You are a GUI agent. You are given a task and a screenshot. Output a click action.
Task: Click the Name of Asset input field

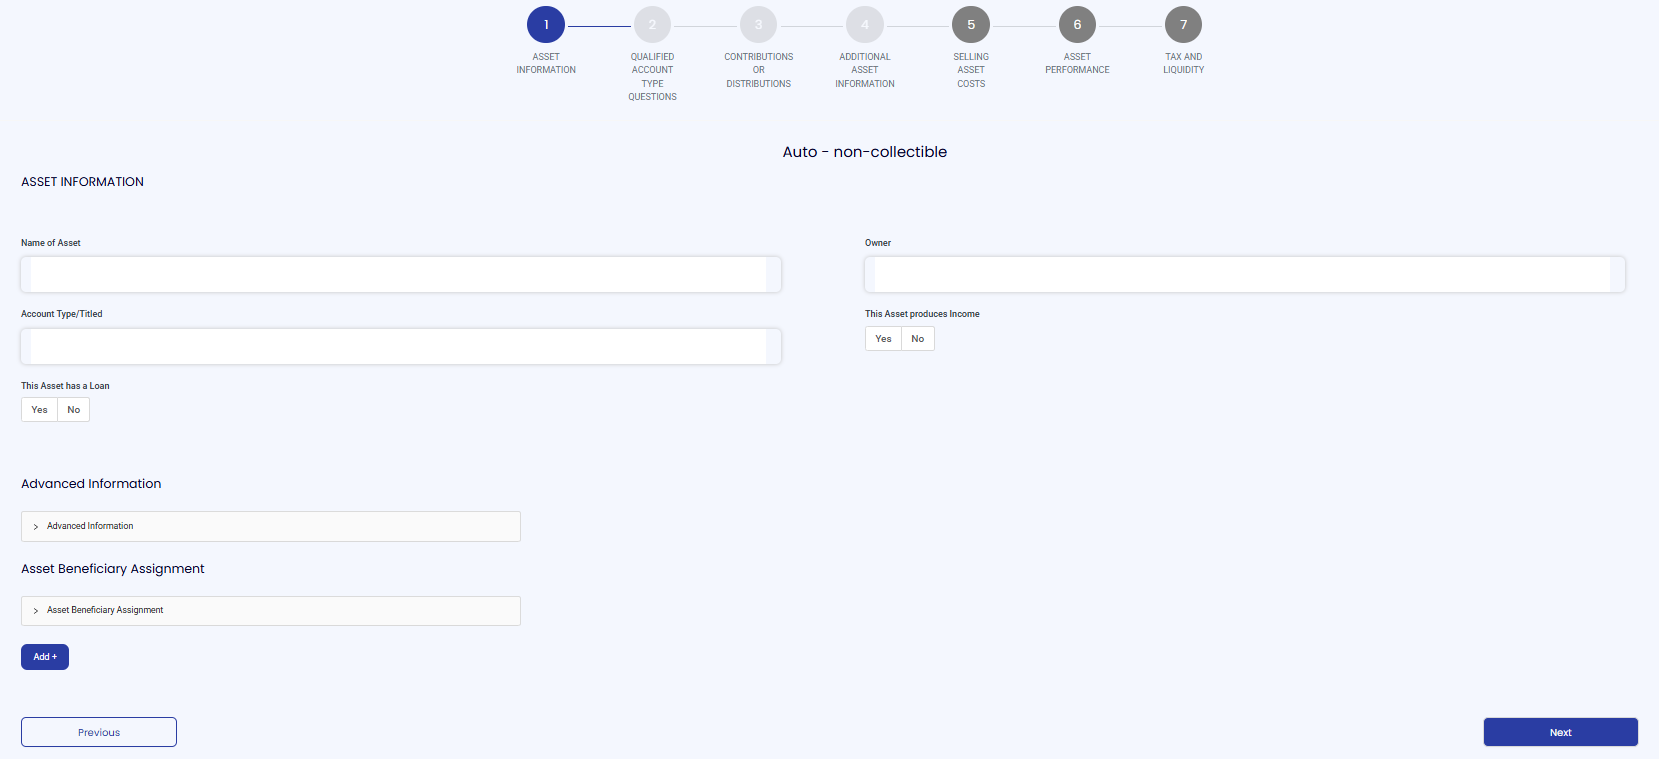tap(400, 275)
